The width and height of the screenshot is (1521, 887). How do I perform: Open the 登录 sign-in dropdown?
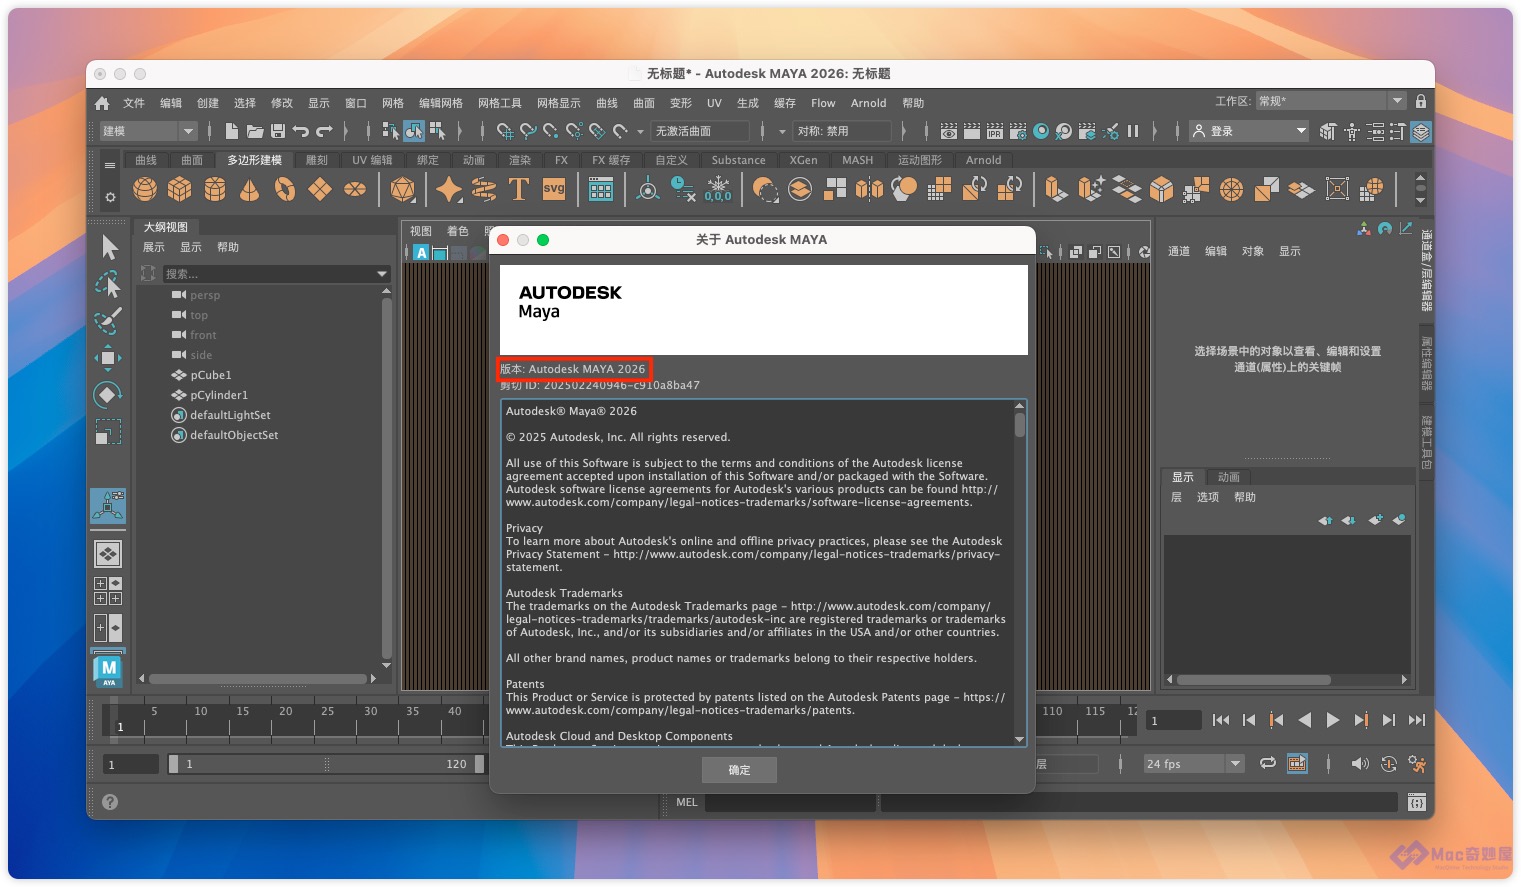pyautogui.click(x=1249, y=131)
